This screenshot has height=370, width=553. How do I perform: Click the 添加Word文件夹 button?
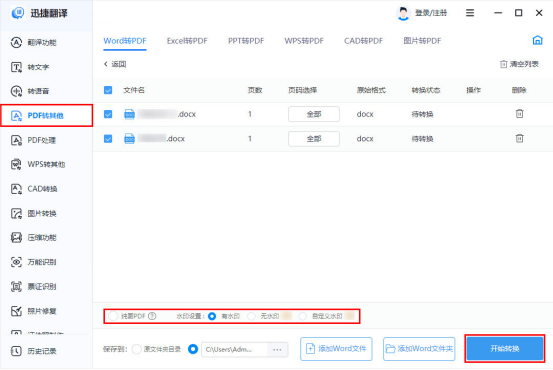[x=419, y=349]
